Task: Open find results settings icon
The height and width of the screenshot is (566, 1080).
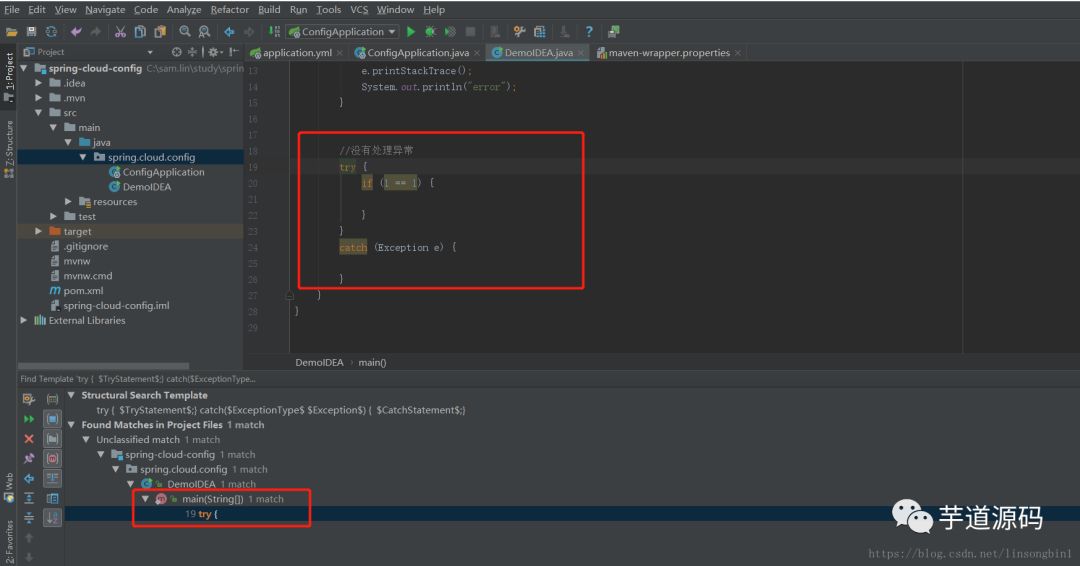Action: 29,399
